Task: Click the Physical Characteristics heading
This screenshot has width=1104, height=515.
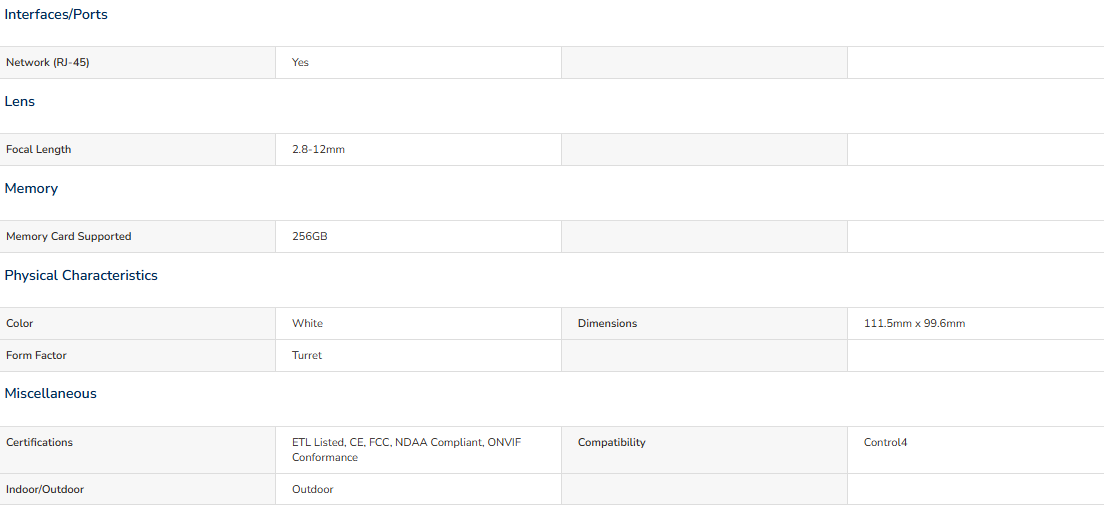Action: [81, 275]
